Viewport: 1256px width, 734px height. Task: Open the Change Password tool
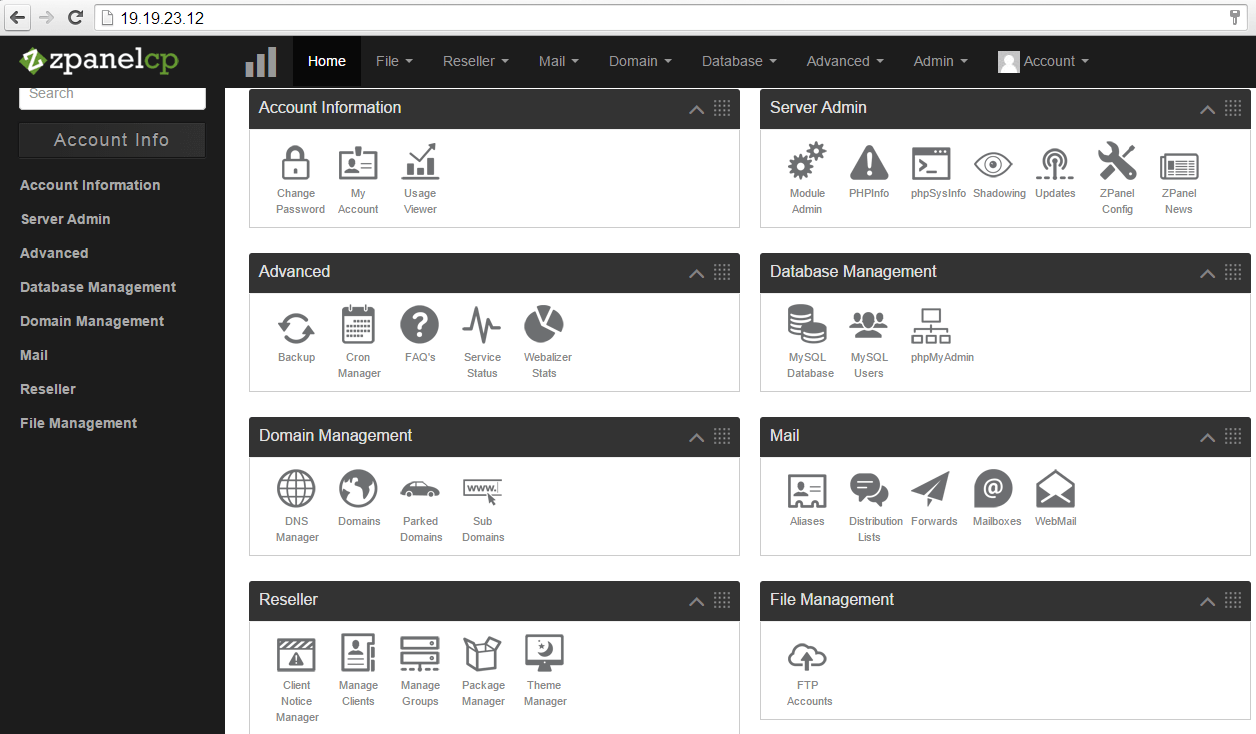[296, 178]
